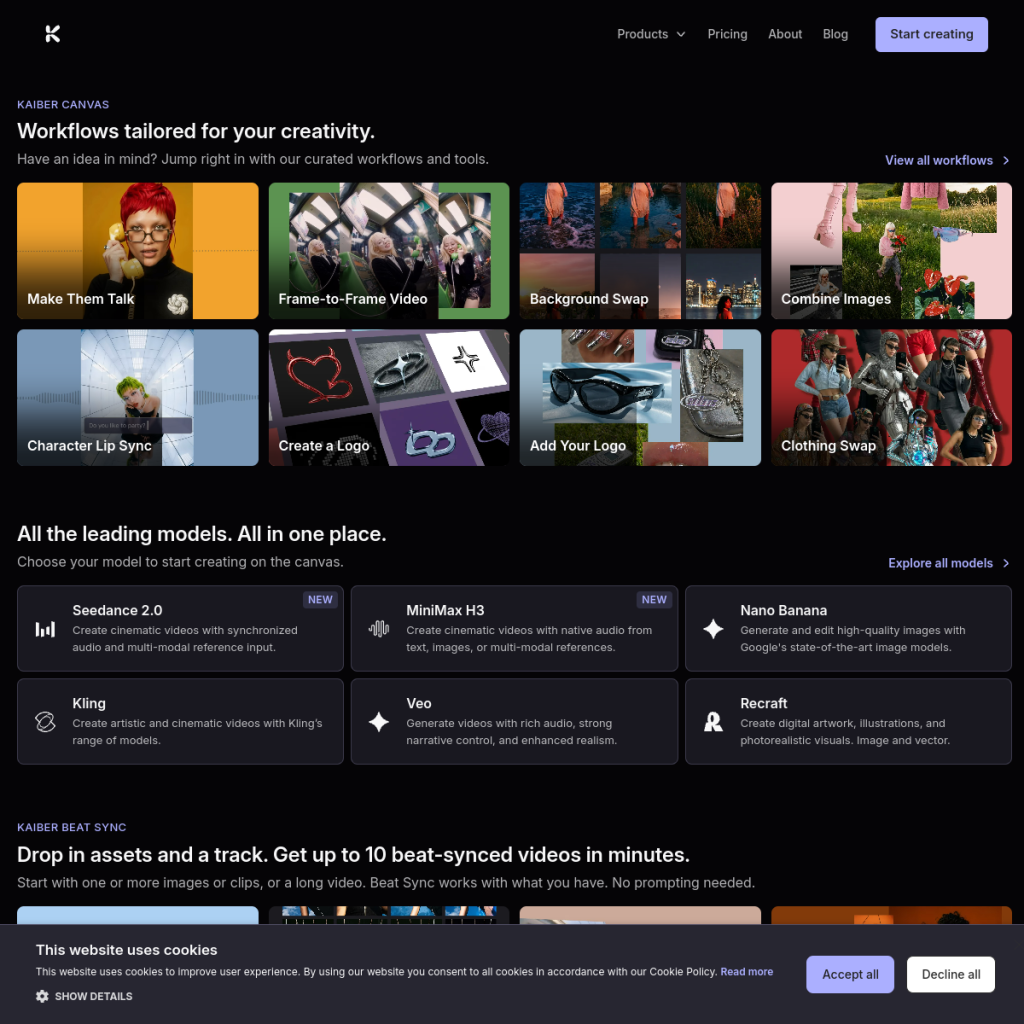
Task: Open the Add Your Logo workflow
Action: [x=640, y=398]
